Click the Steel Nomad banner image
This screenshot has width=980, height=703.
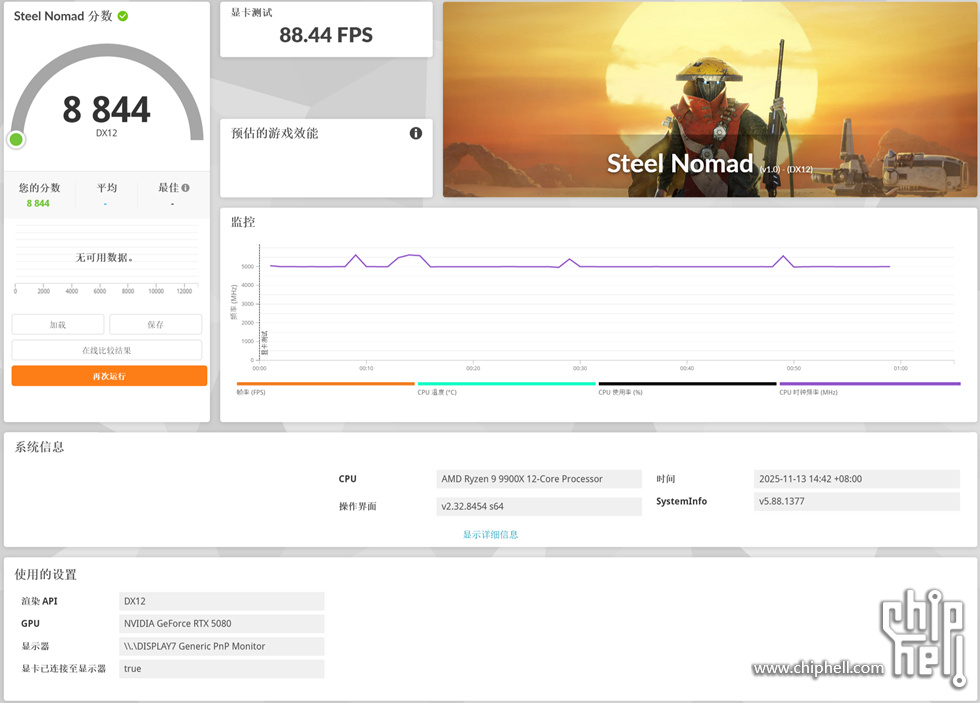coord(709,99)
